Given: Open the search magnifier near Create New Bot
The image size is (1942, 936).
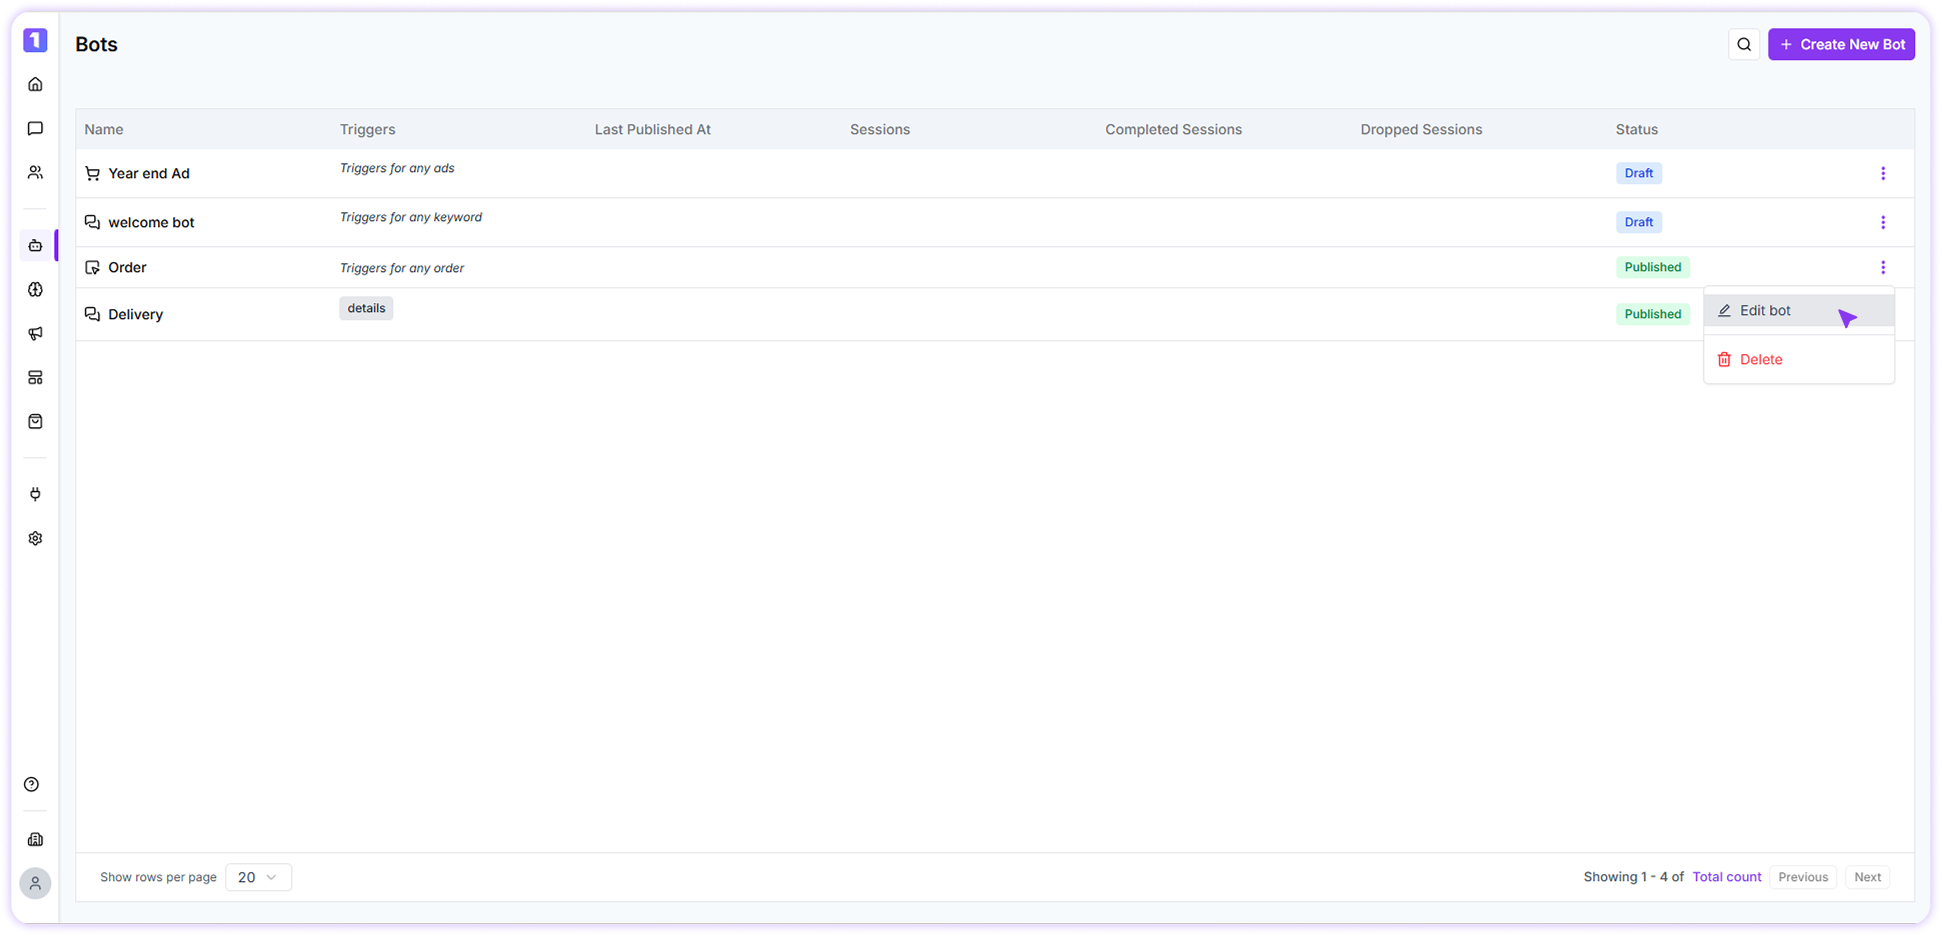Looking at the screenshot, I should (1744, 44).
